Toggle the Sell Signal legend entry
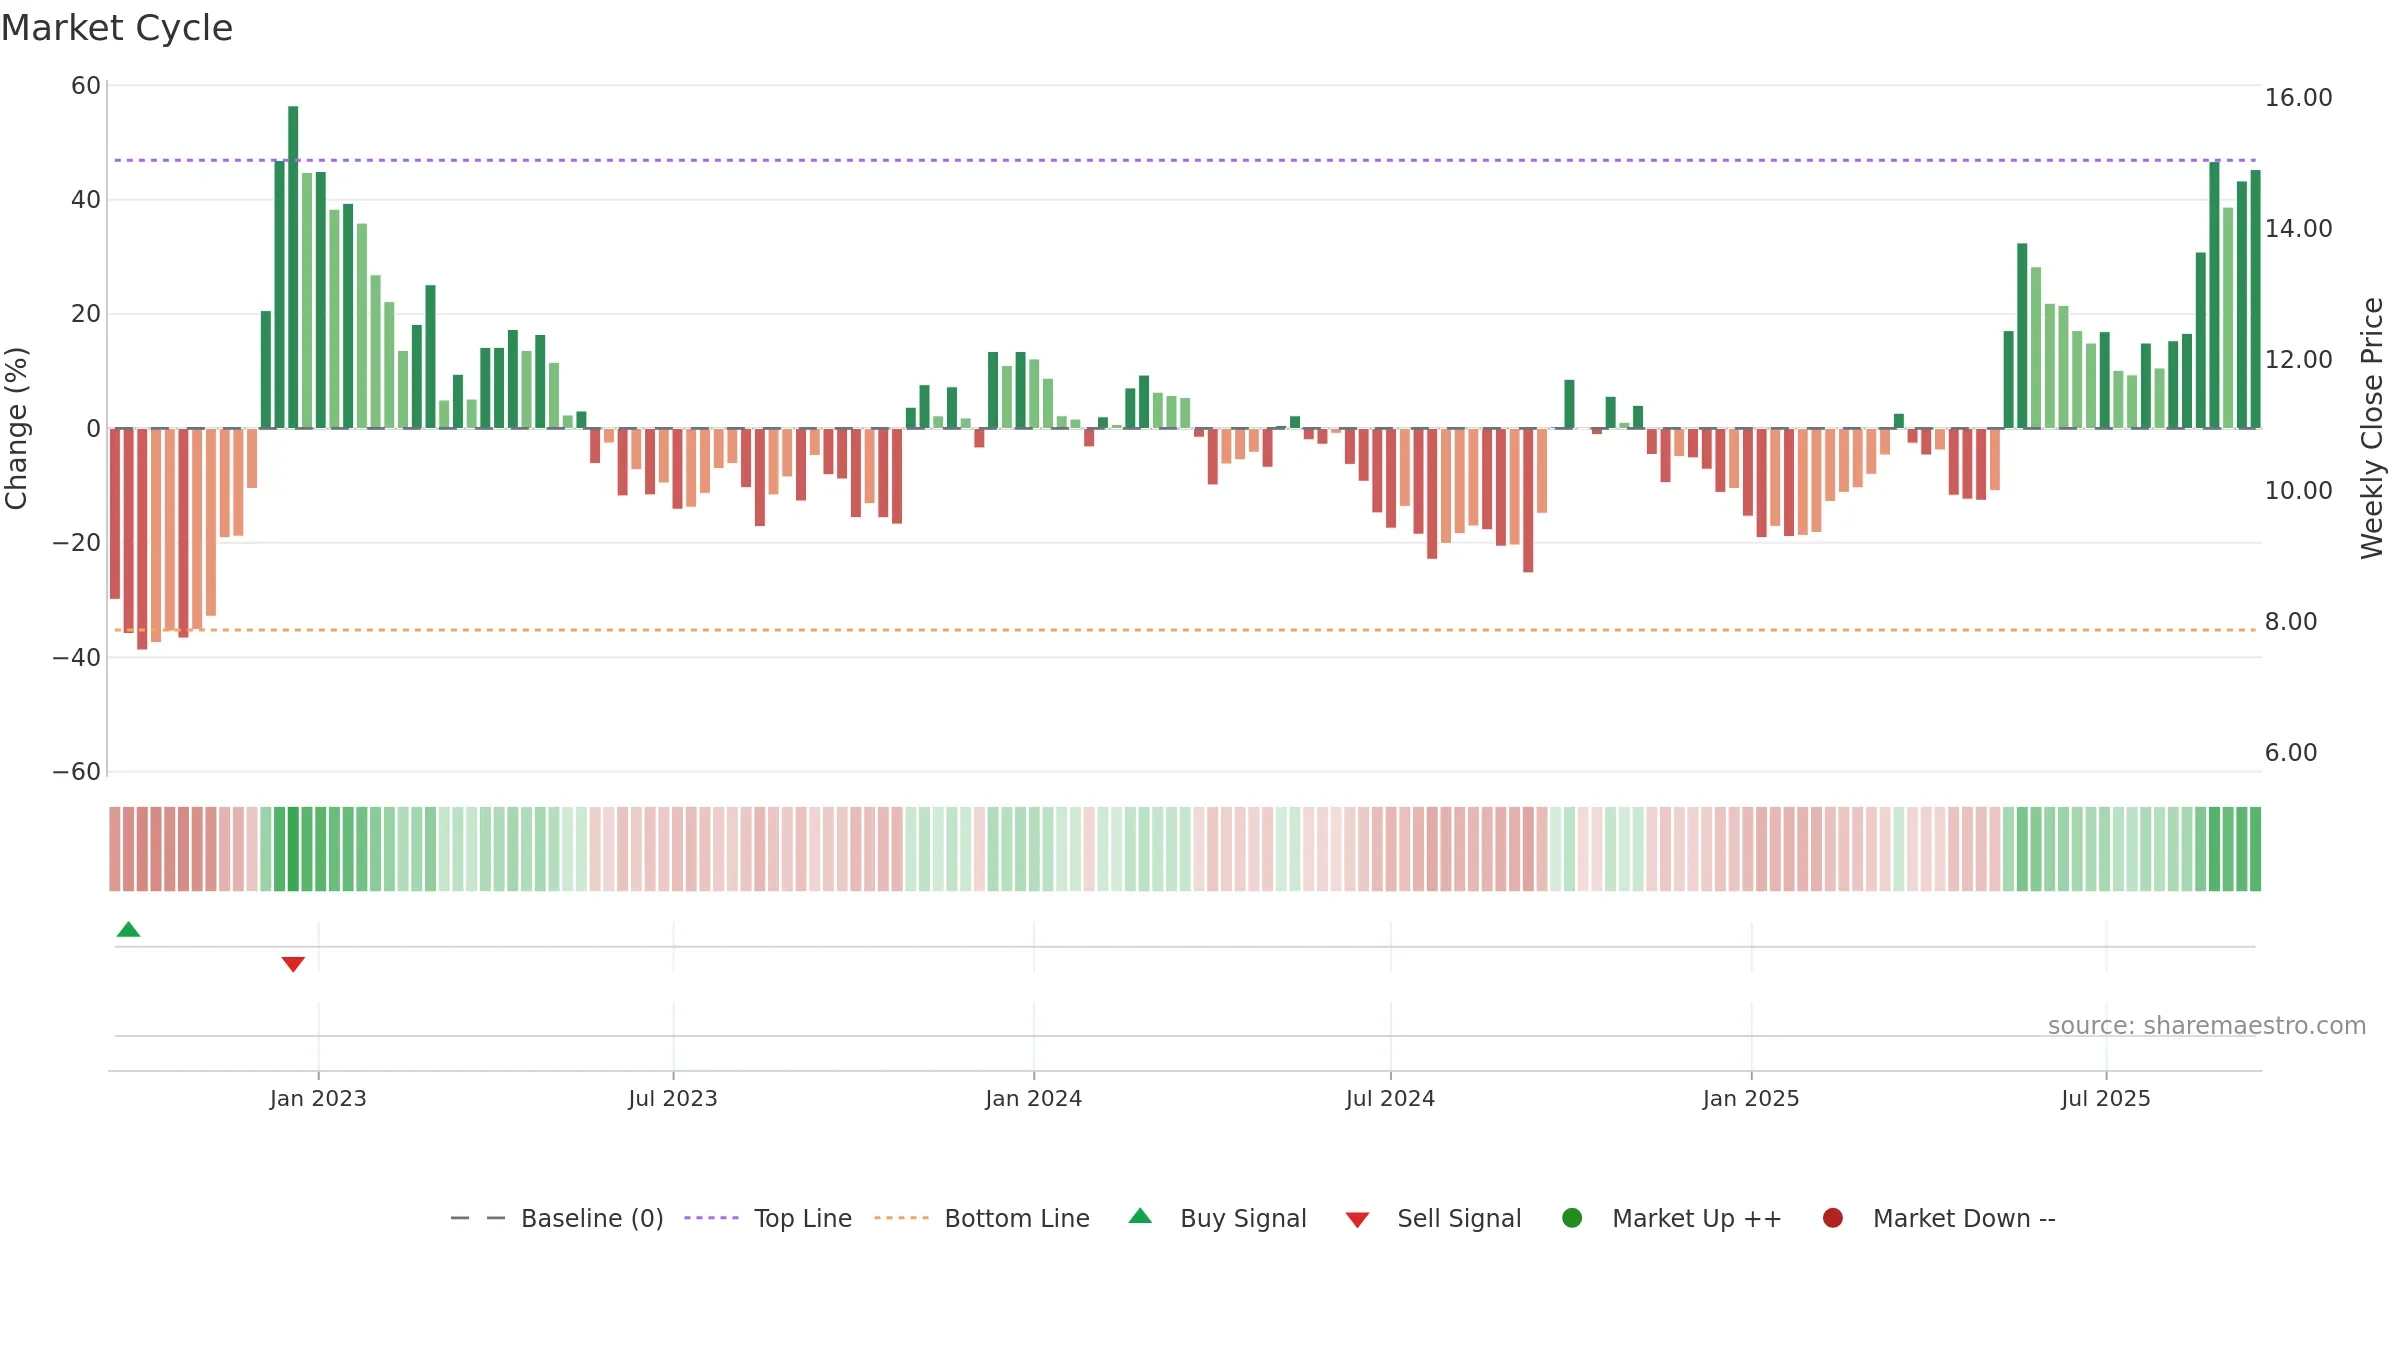This screenshot has height=1350, width=2400. pos(1434,1218)
